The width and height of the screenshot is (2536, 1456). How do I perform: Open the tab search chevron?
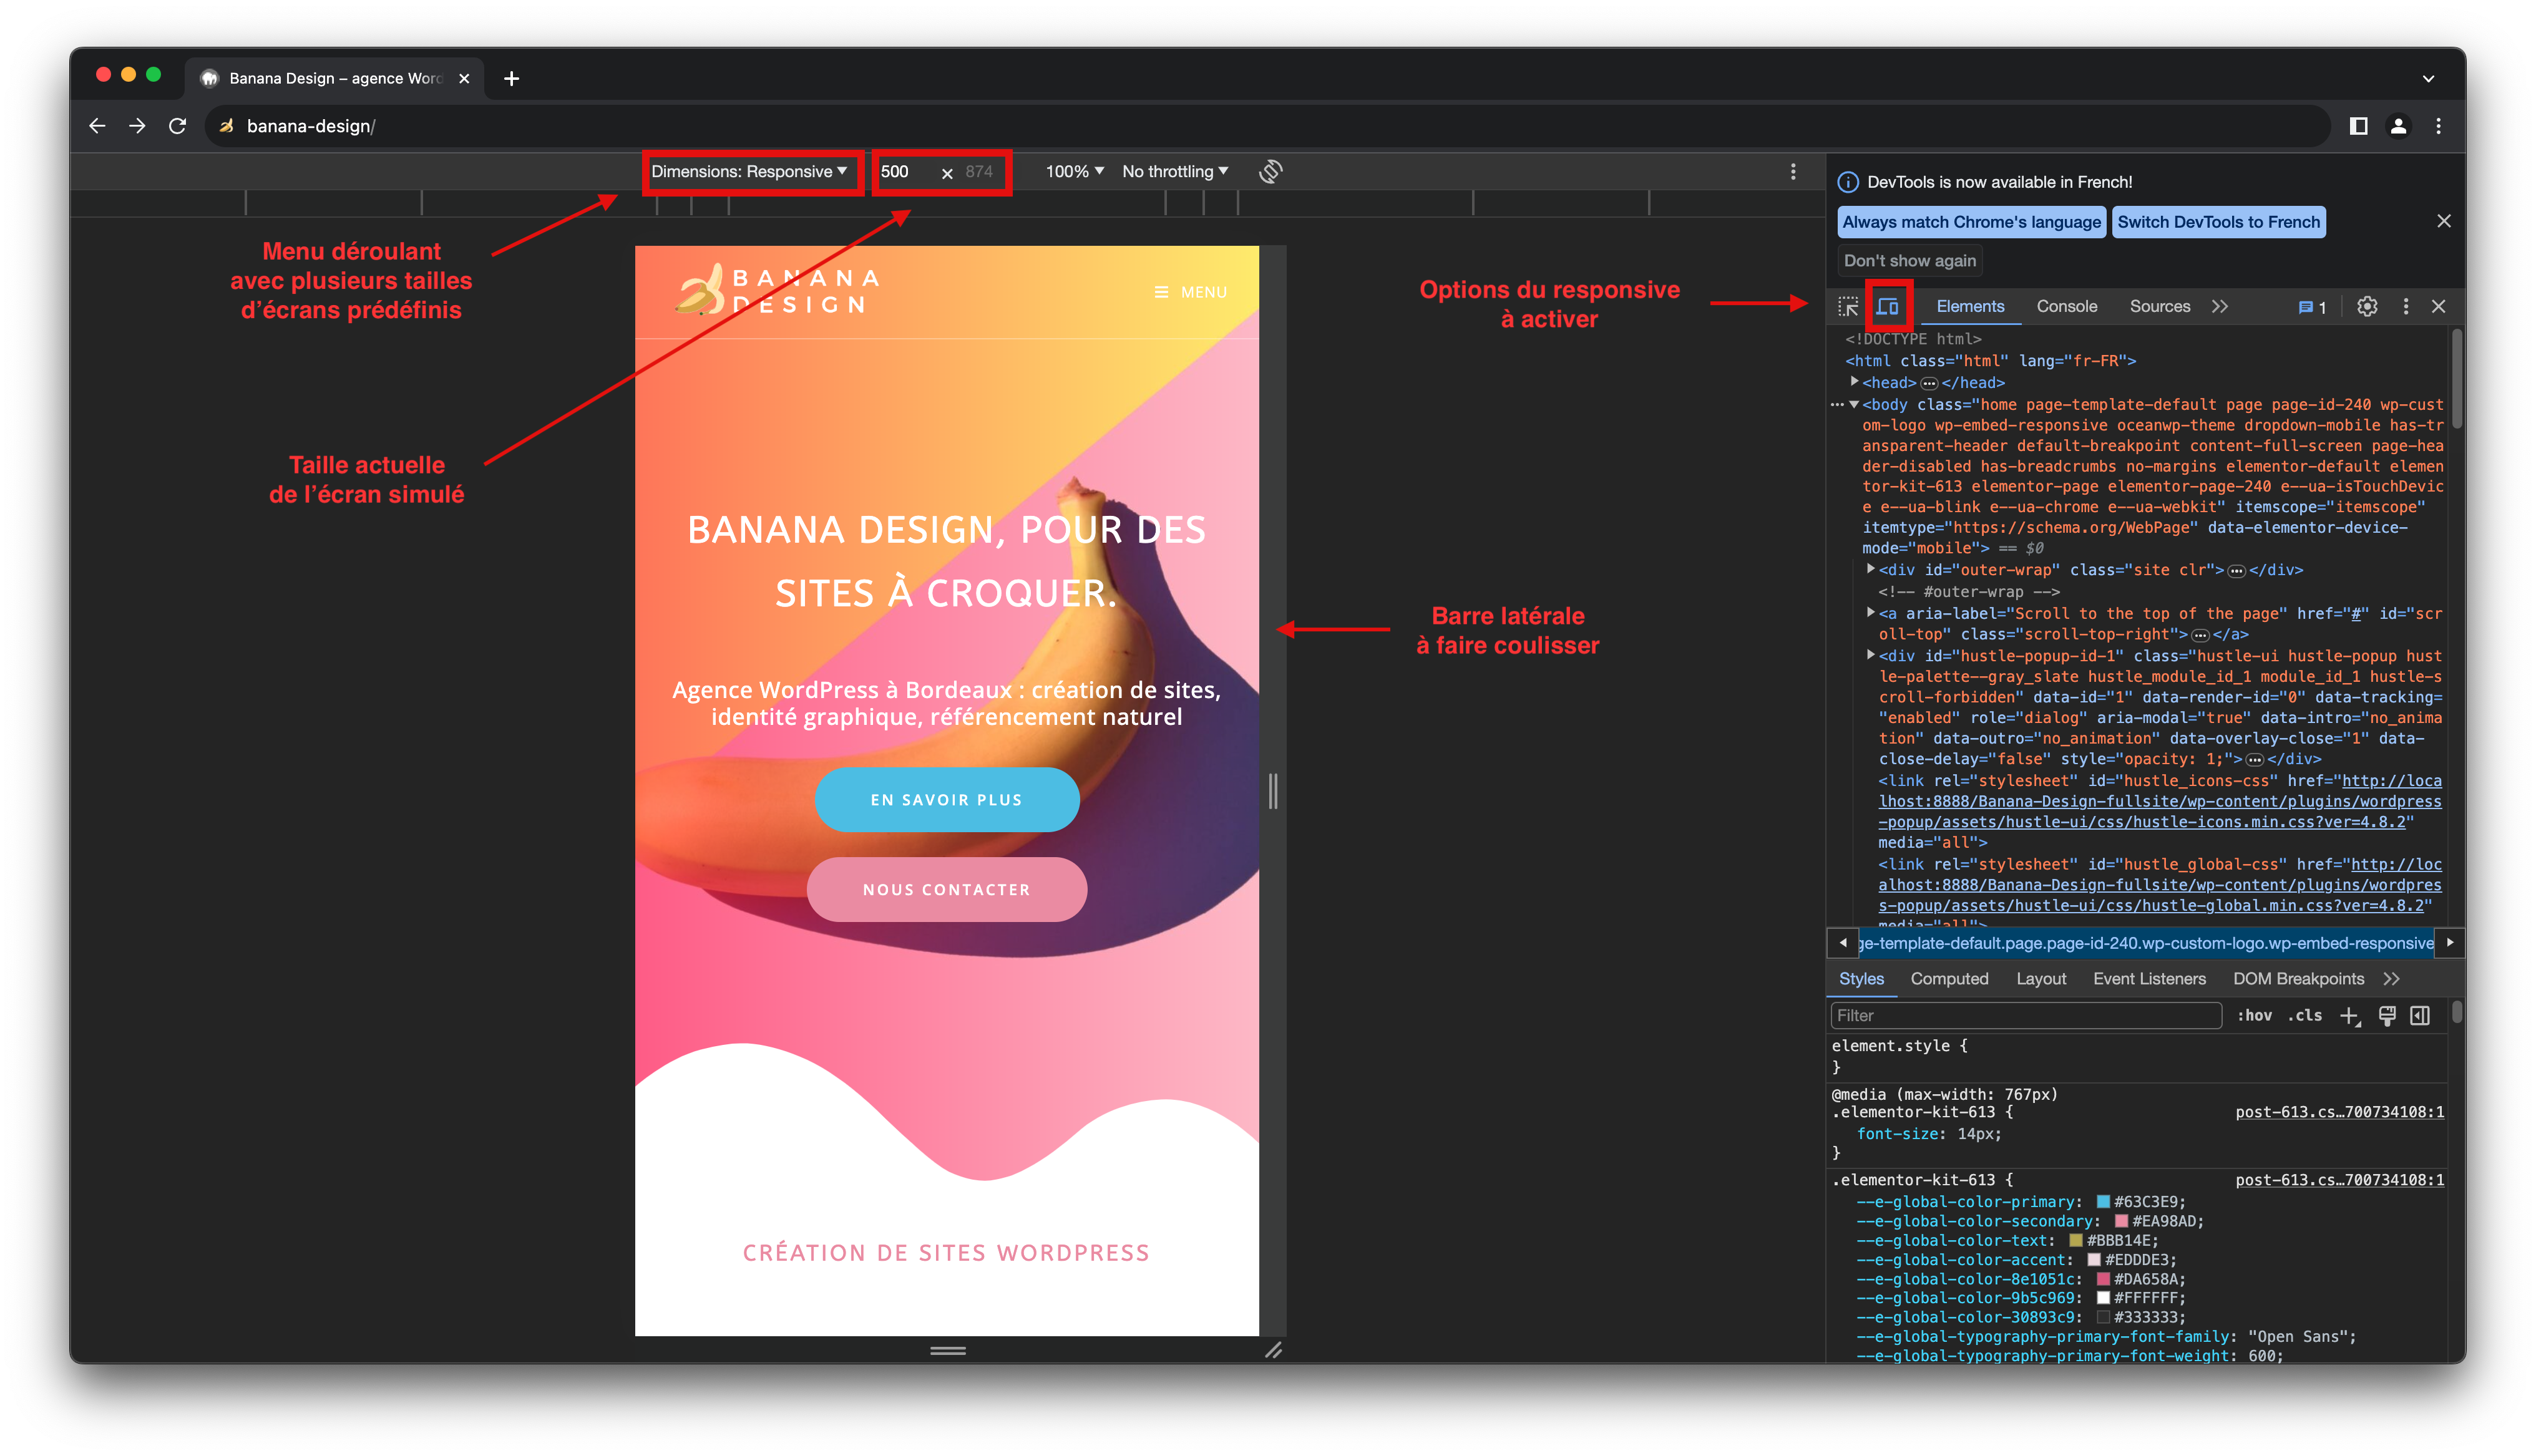pyautogui.click(x=2428, y=78)
